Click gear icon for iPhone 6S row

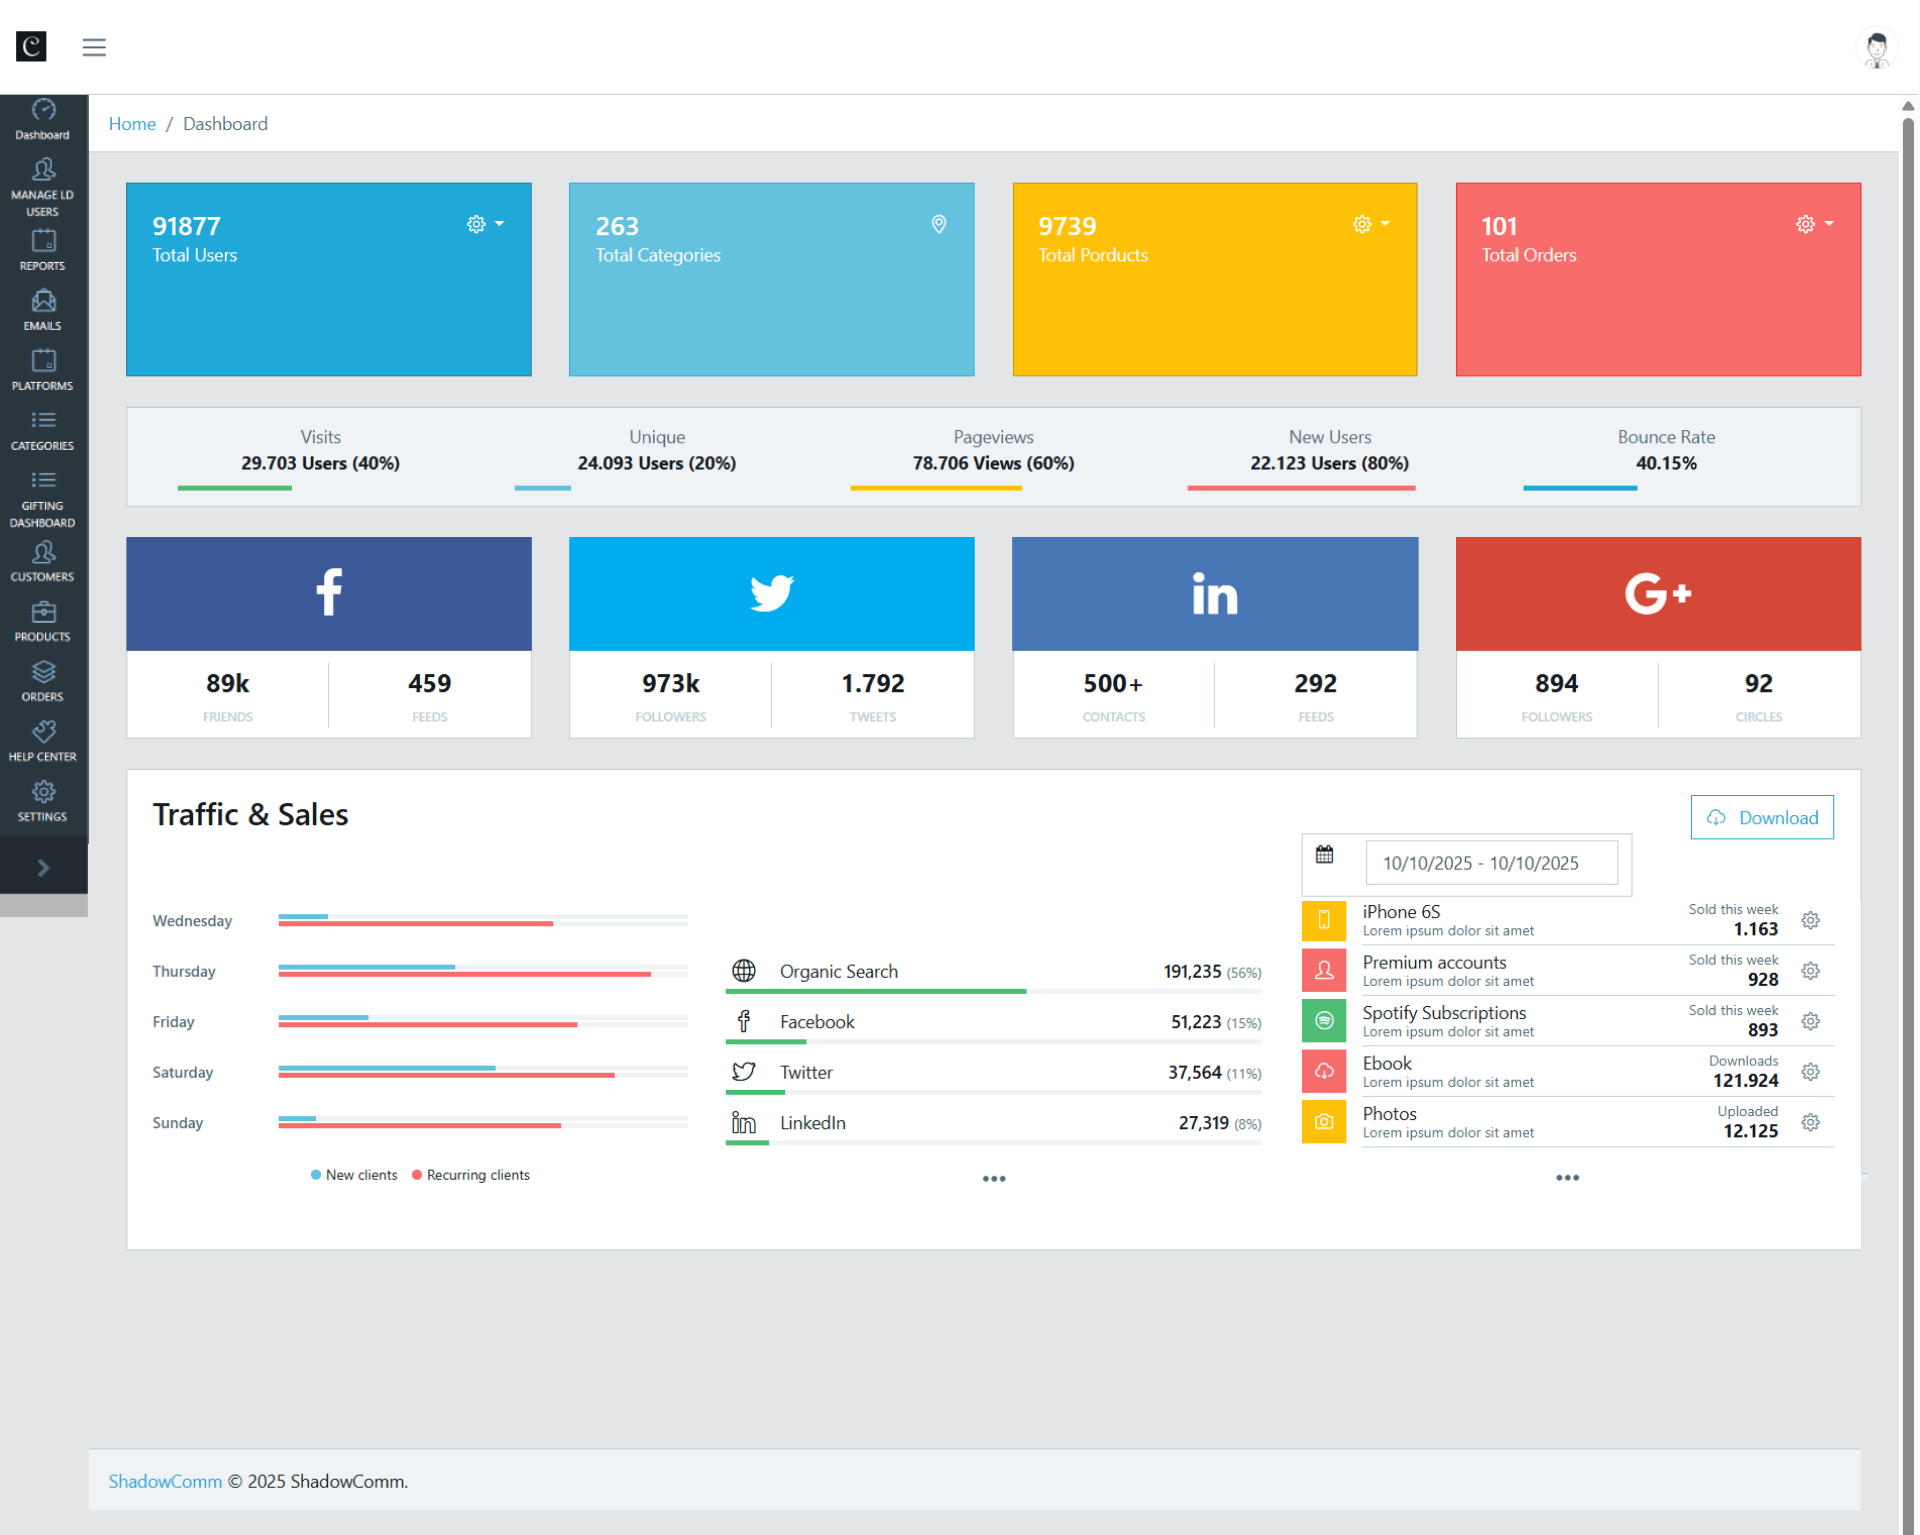[1810, 920]
